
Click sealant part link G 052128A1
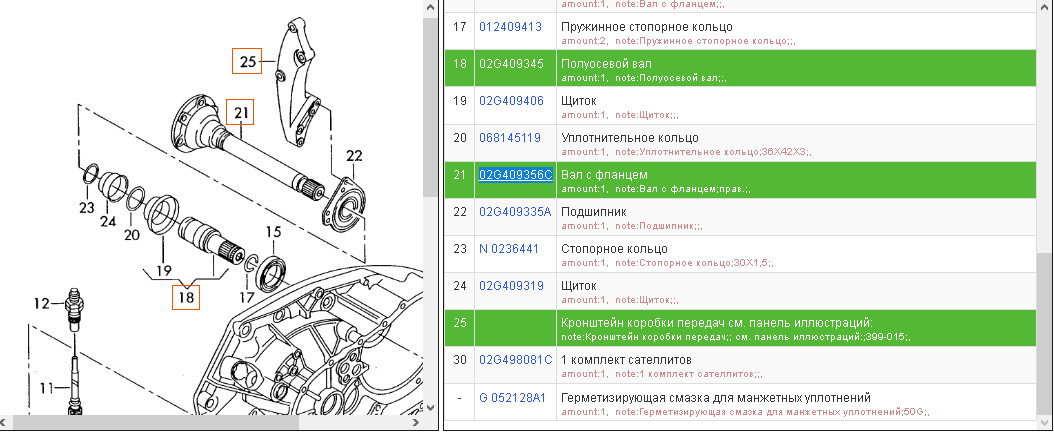[512, 398]
